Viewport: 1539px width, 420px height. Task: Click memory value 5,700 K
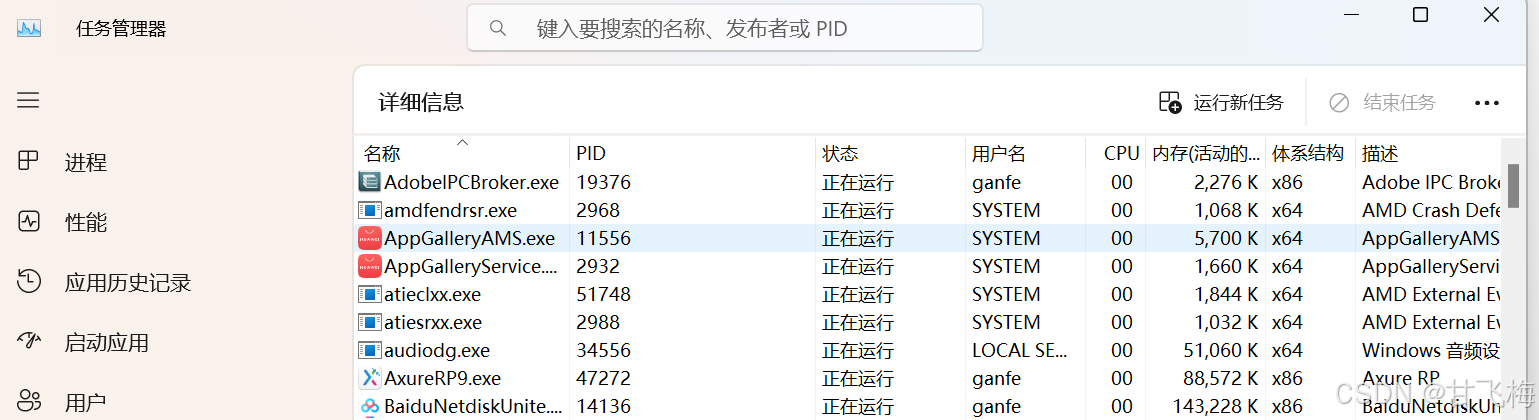[1226, 238]
